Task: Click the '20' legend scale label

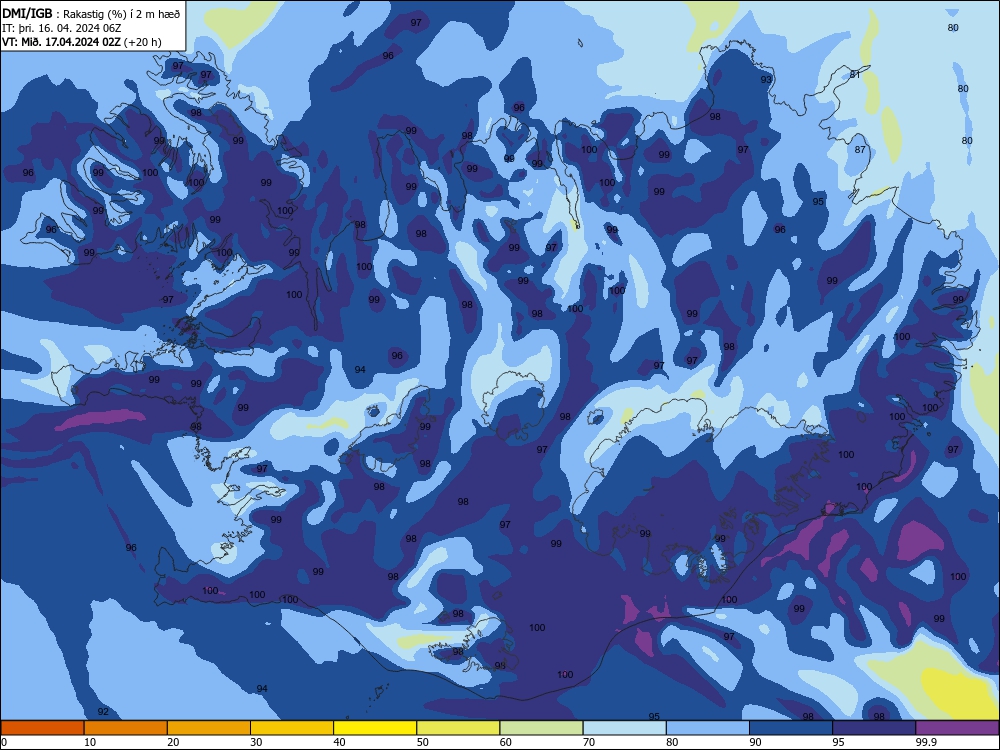Action: click(173, 742)
